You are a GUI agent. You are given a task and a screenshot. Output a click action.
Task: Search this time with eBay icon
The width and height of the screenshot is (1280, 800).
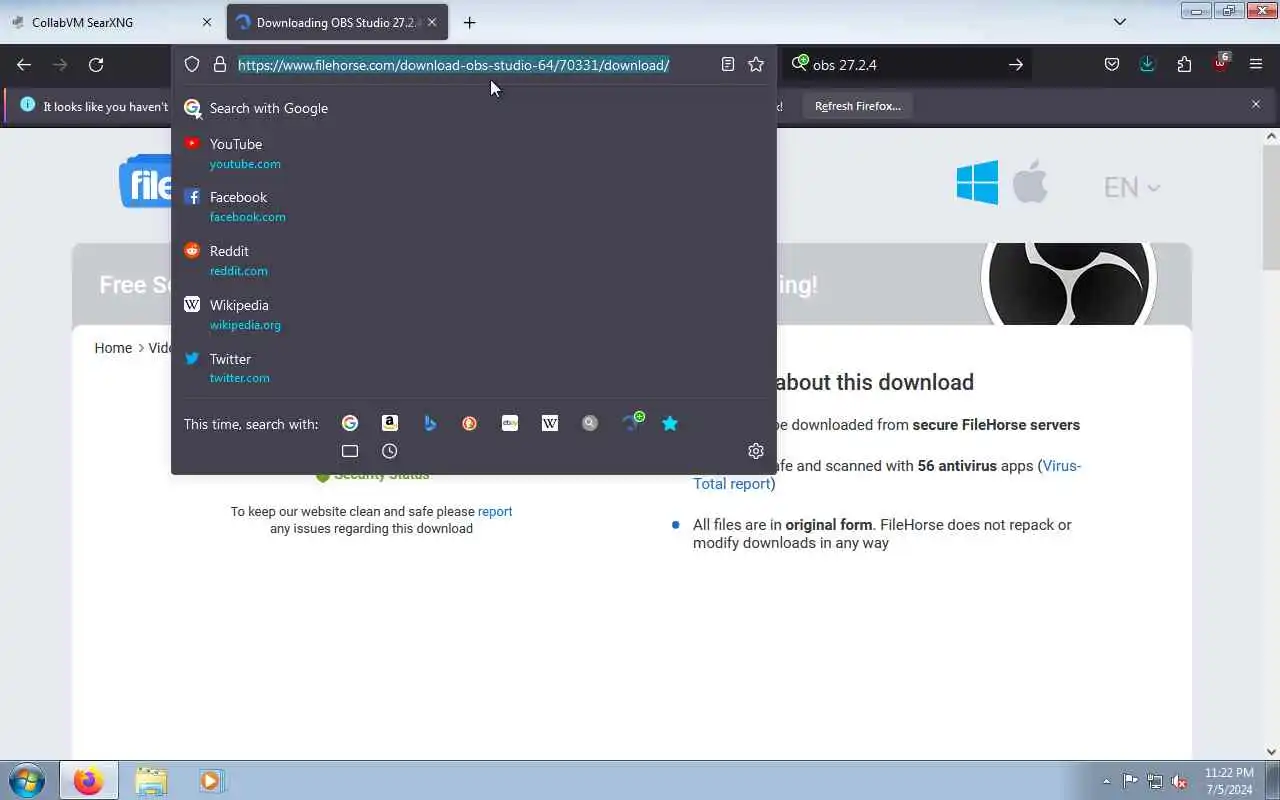coord(510,423)
